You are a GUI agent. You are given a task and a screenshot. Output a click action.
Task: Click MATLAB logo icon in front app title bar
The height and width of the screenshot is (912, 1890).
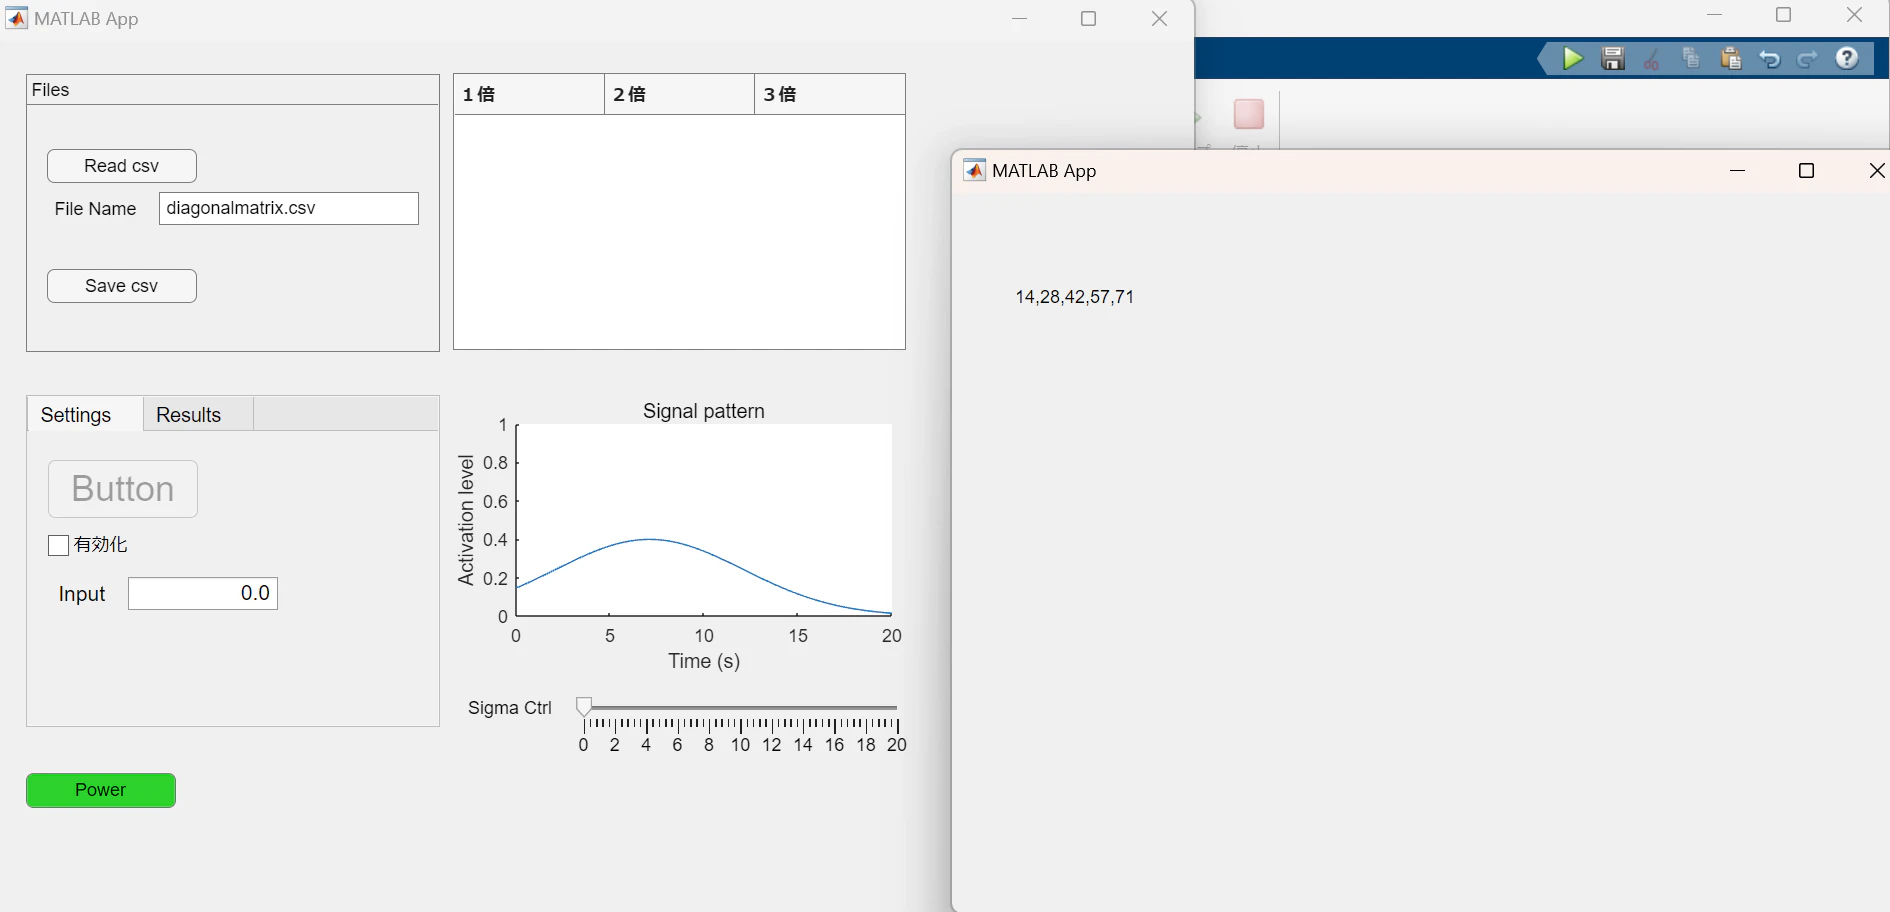974,170
